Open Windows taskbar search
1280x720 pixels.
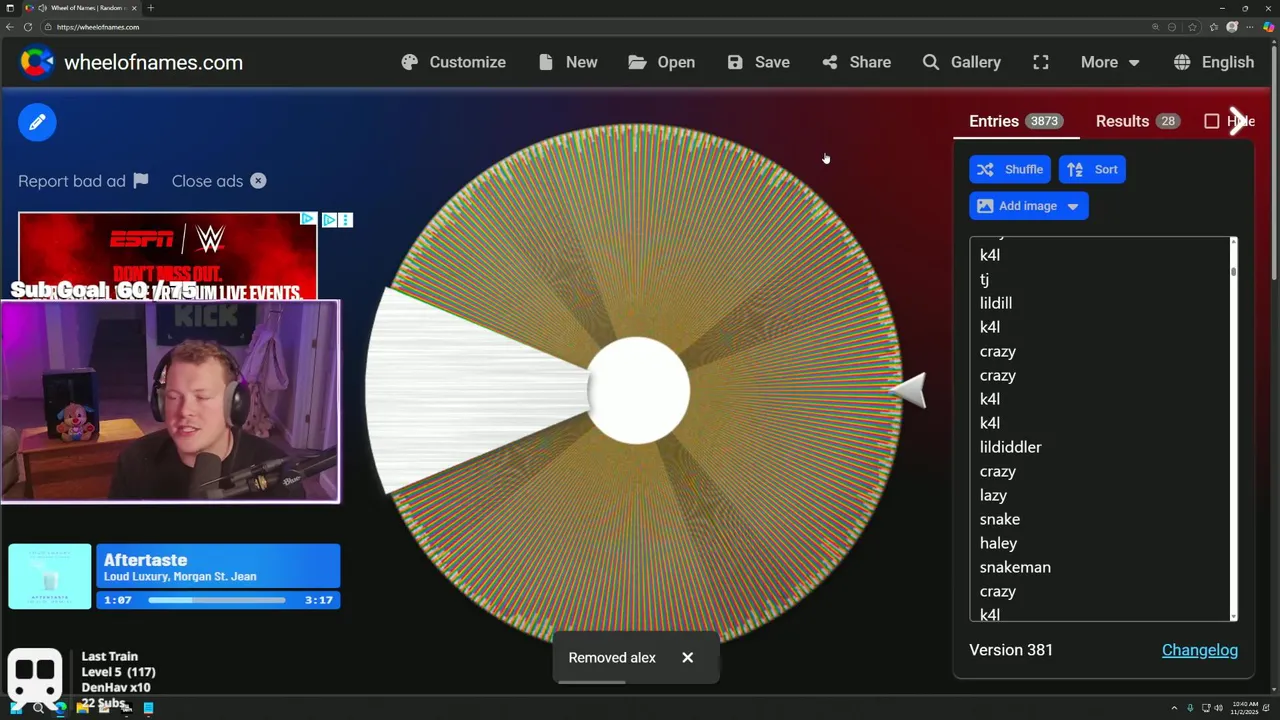point(38,708)
